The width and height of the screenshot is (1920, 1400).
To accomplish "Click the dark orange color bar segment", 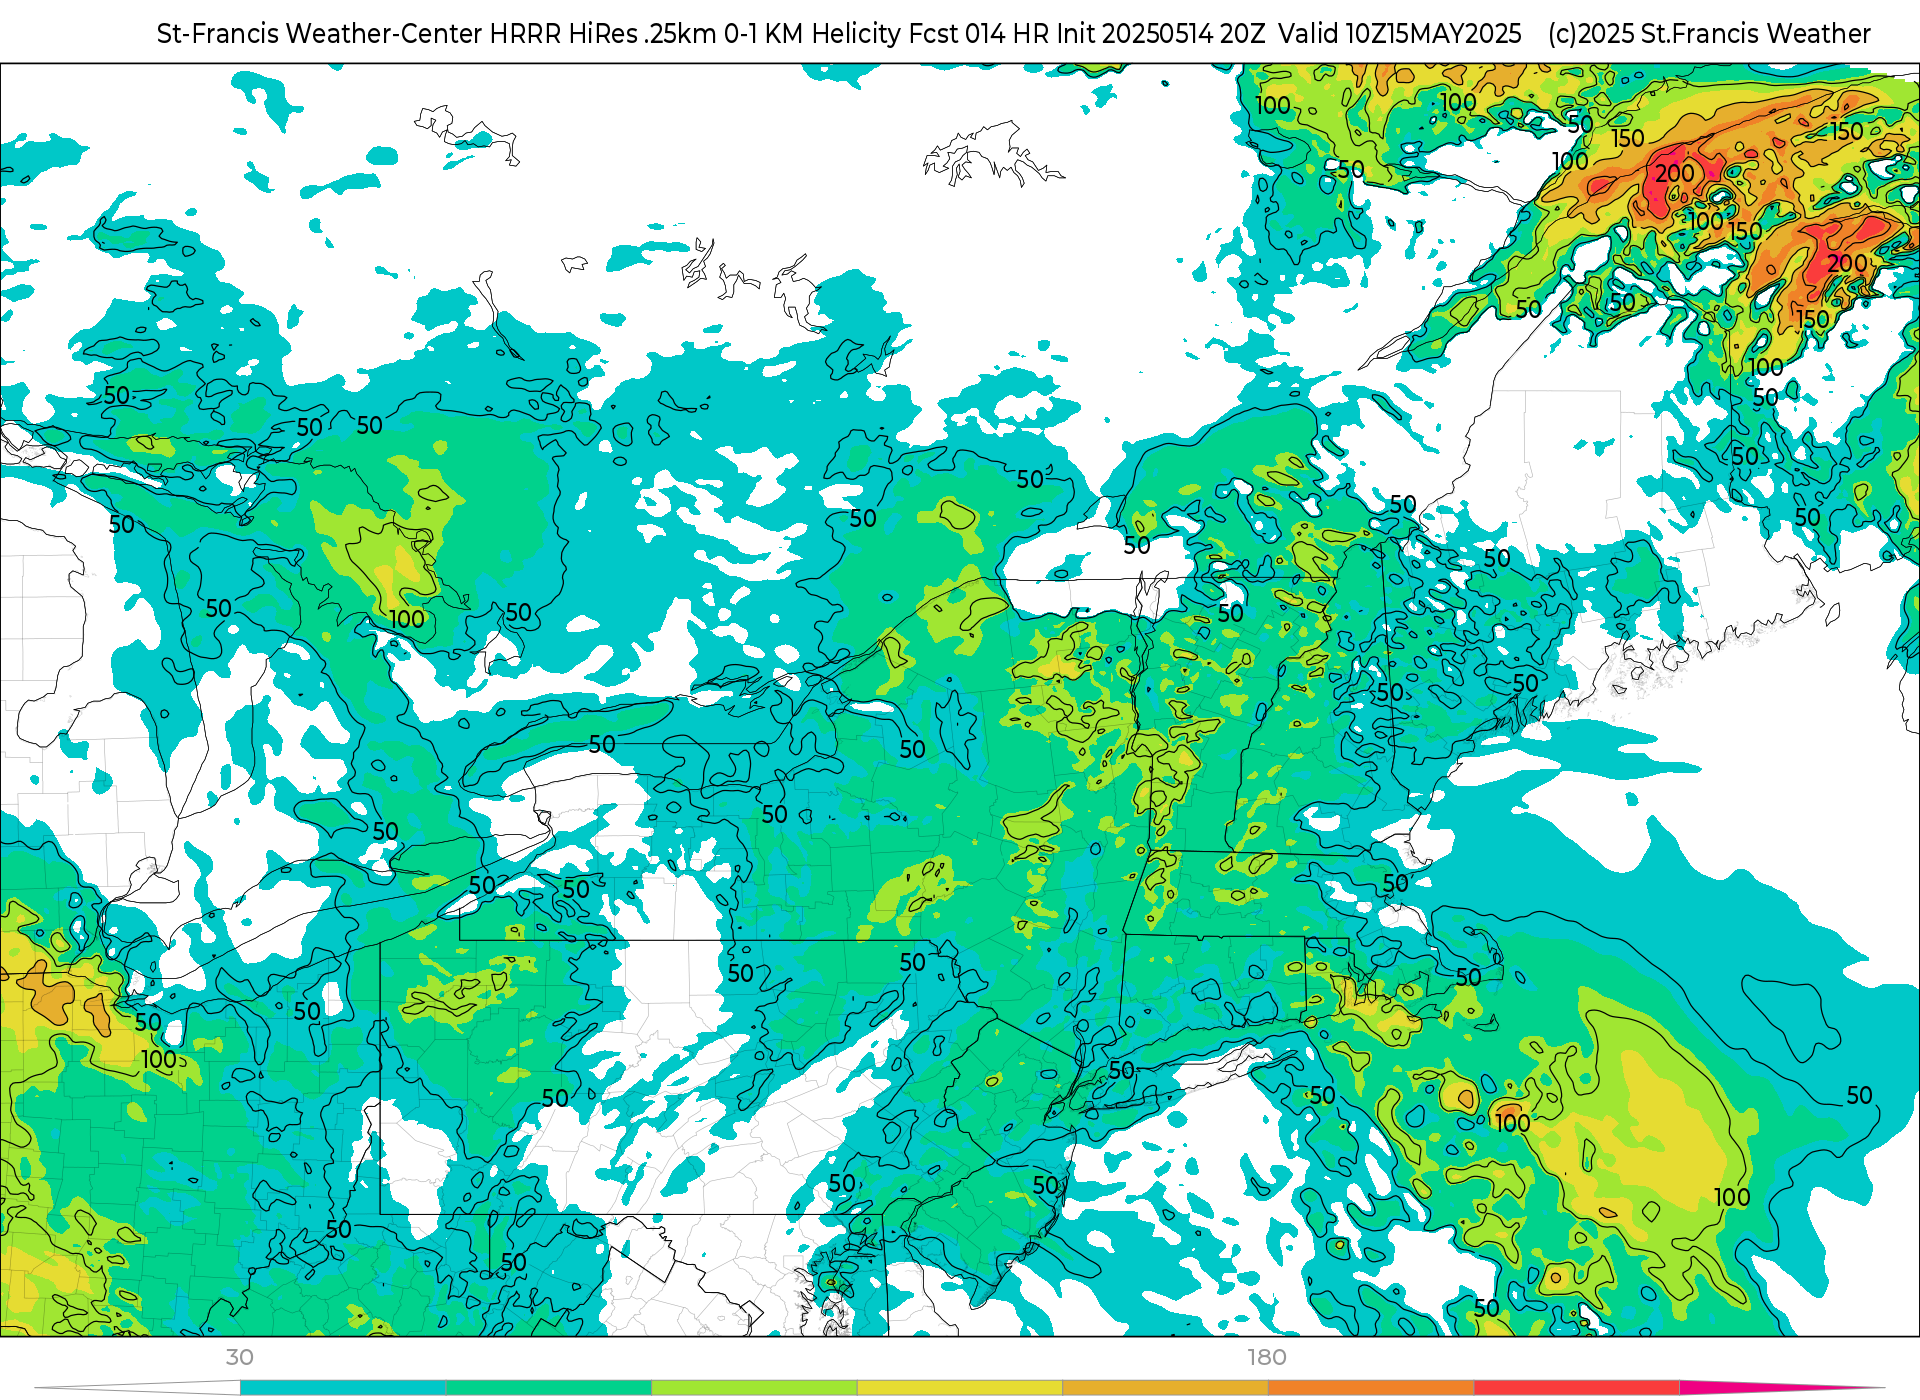I will point(1371,1388).
